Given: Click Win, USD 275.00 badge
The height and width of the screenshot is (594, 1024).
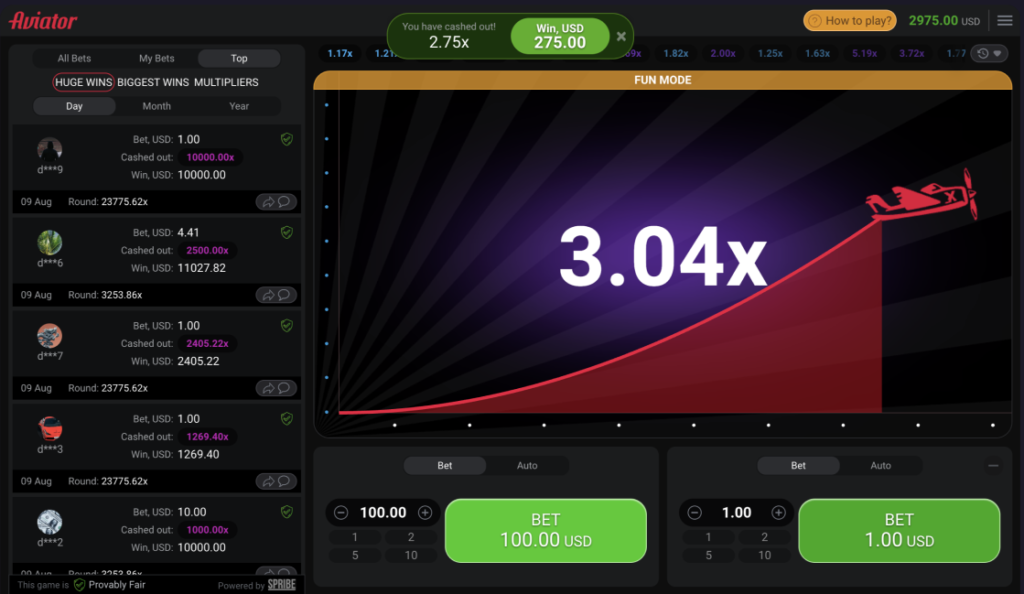Looking at the screenshot, I should click(x=560, y=37).
